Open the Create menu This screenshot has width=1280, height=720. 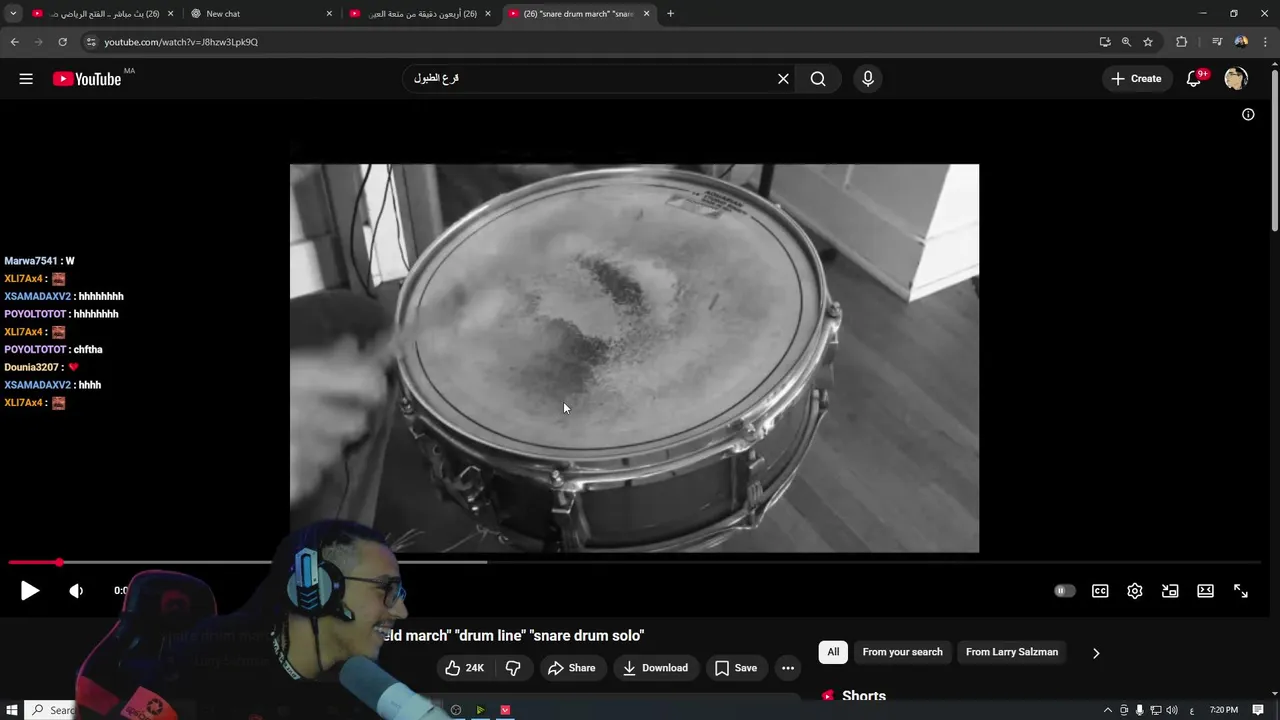click(x=1136, y=79)
